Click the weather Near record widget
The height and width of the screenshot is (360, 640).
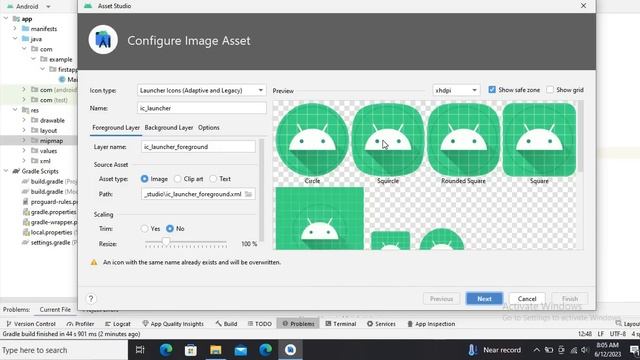coord(494,350)
